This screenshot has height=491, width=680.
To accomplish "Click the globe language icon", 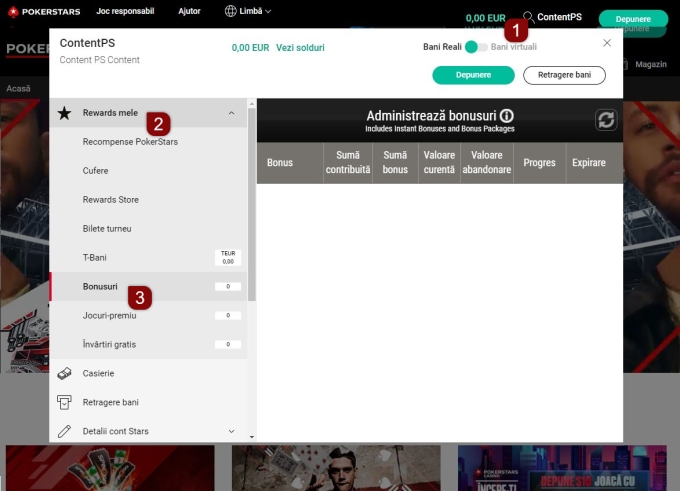I will click(x=230, y=11).
